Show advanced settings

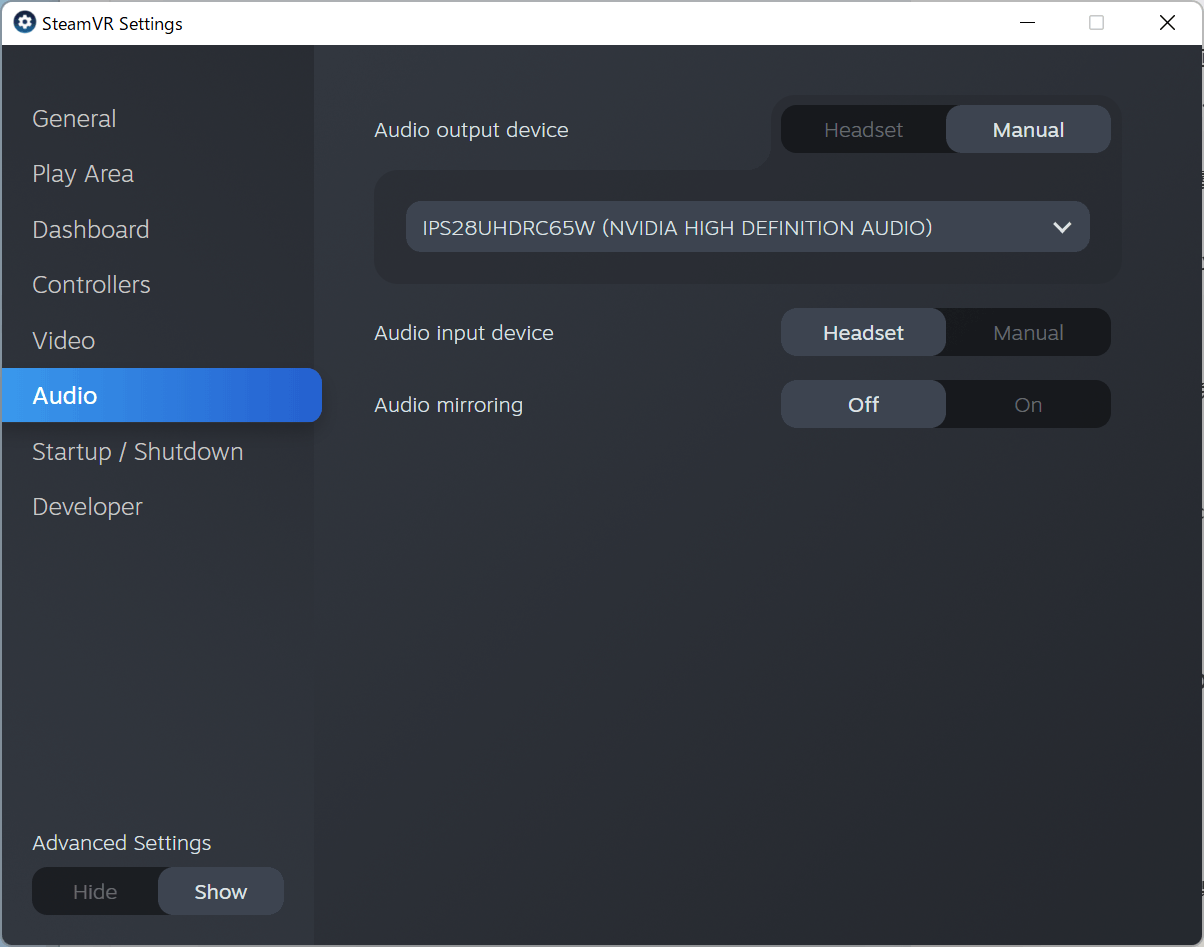(221, 892)
